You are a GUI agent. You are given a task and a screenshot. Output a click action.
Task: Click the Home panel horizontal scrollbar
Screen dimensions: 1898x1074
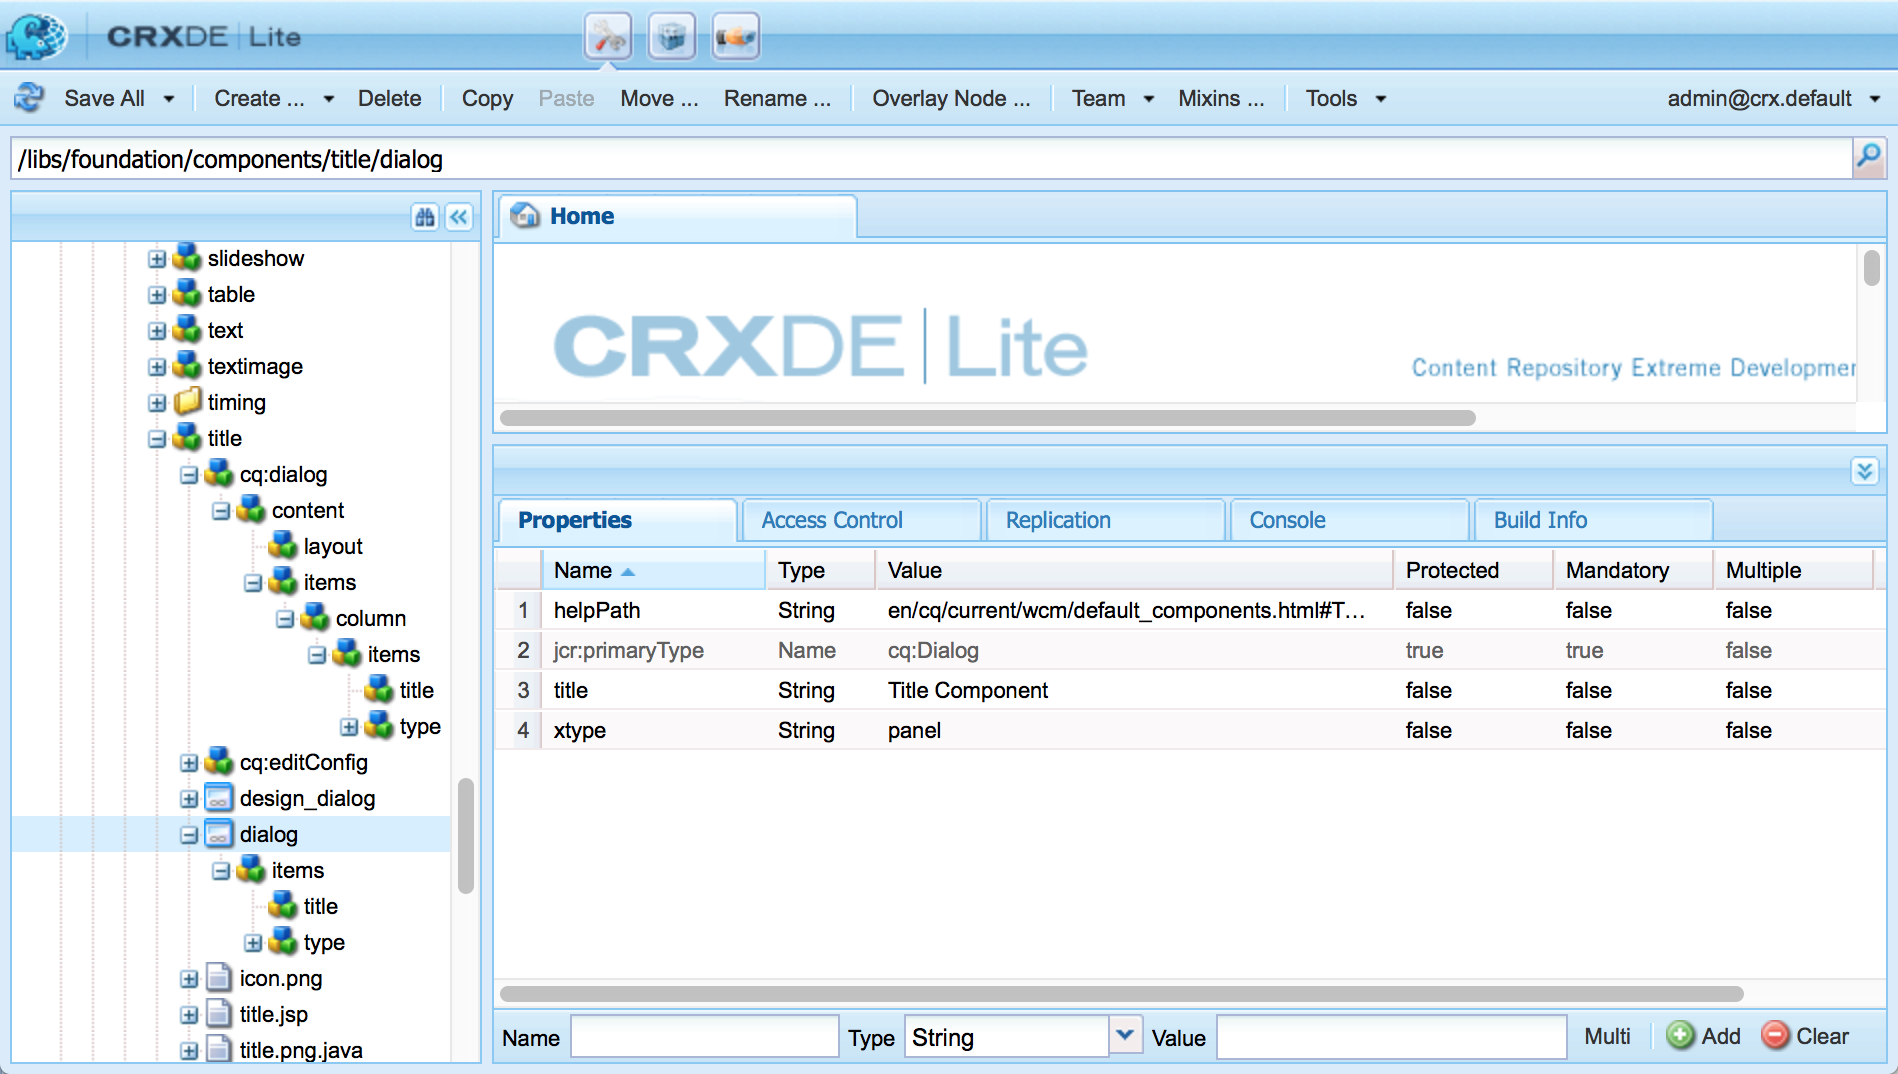tap(988, 417)
